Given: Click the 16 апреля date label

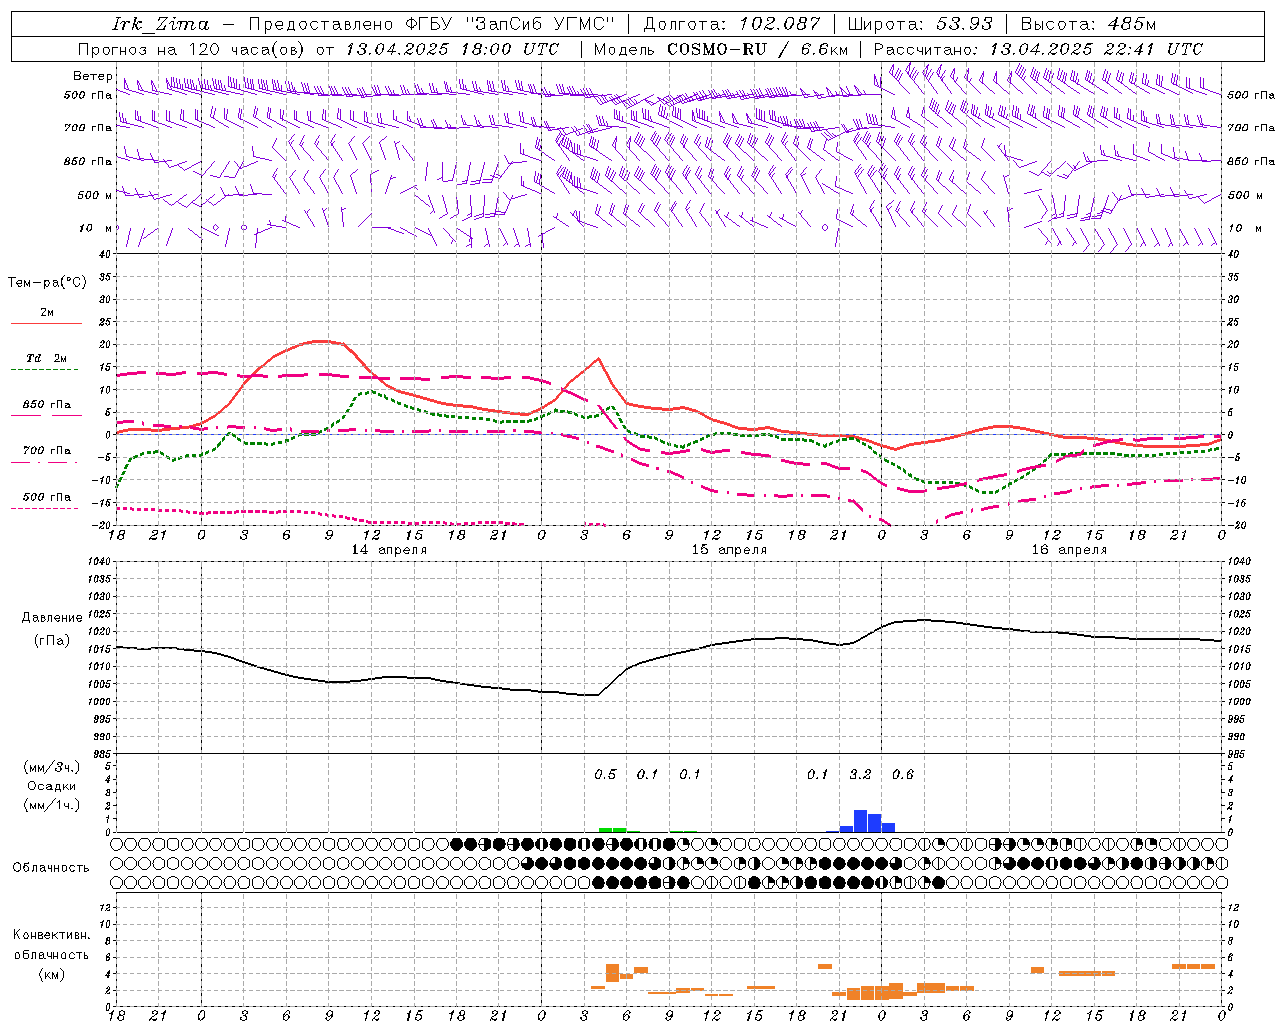Looking at the screenshot, I should tap(1069, 550).
